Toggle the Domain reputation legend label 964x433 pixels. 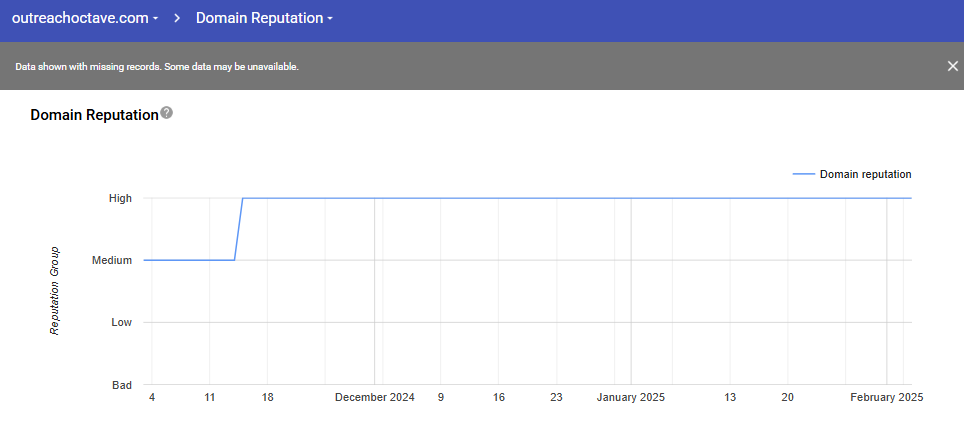tap(865, 174)
